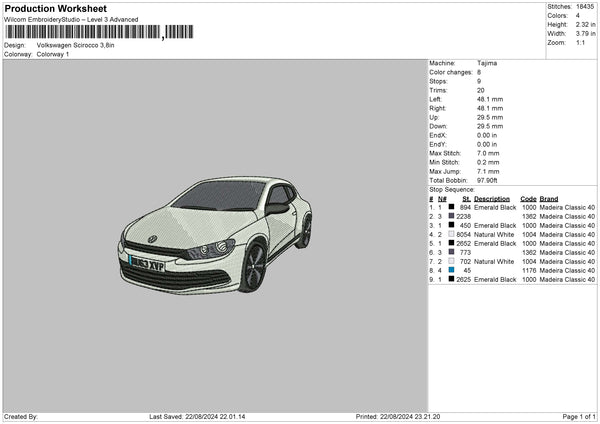The width and height of the screenshot is (600, 424).
Task: Click the black swatch in stop row 1
Action: 452,207
